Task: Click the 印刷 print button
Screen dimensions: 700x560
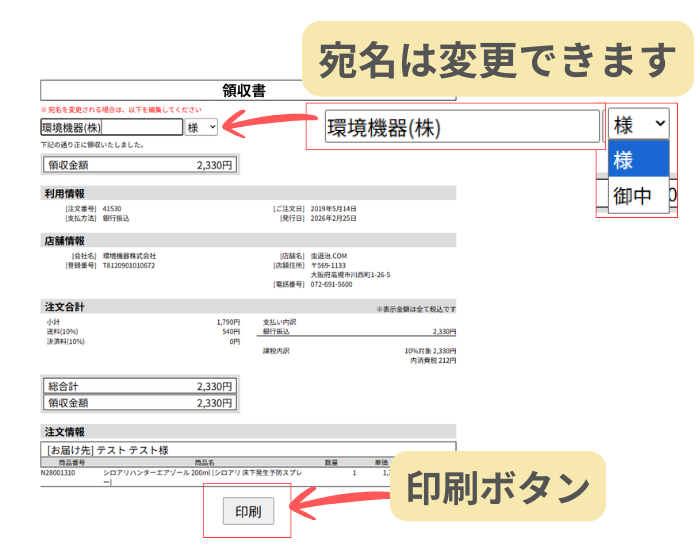Action: click(x=248, y=511)
